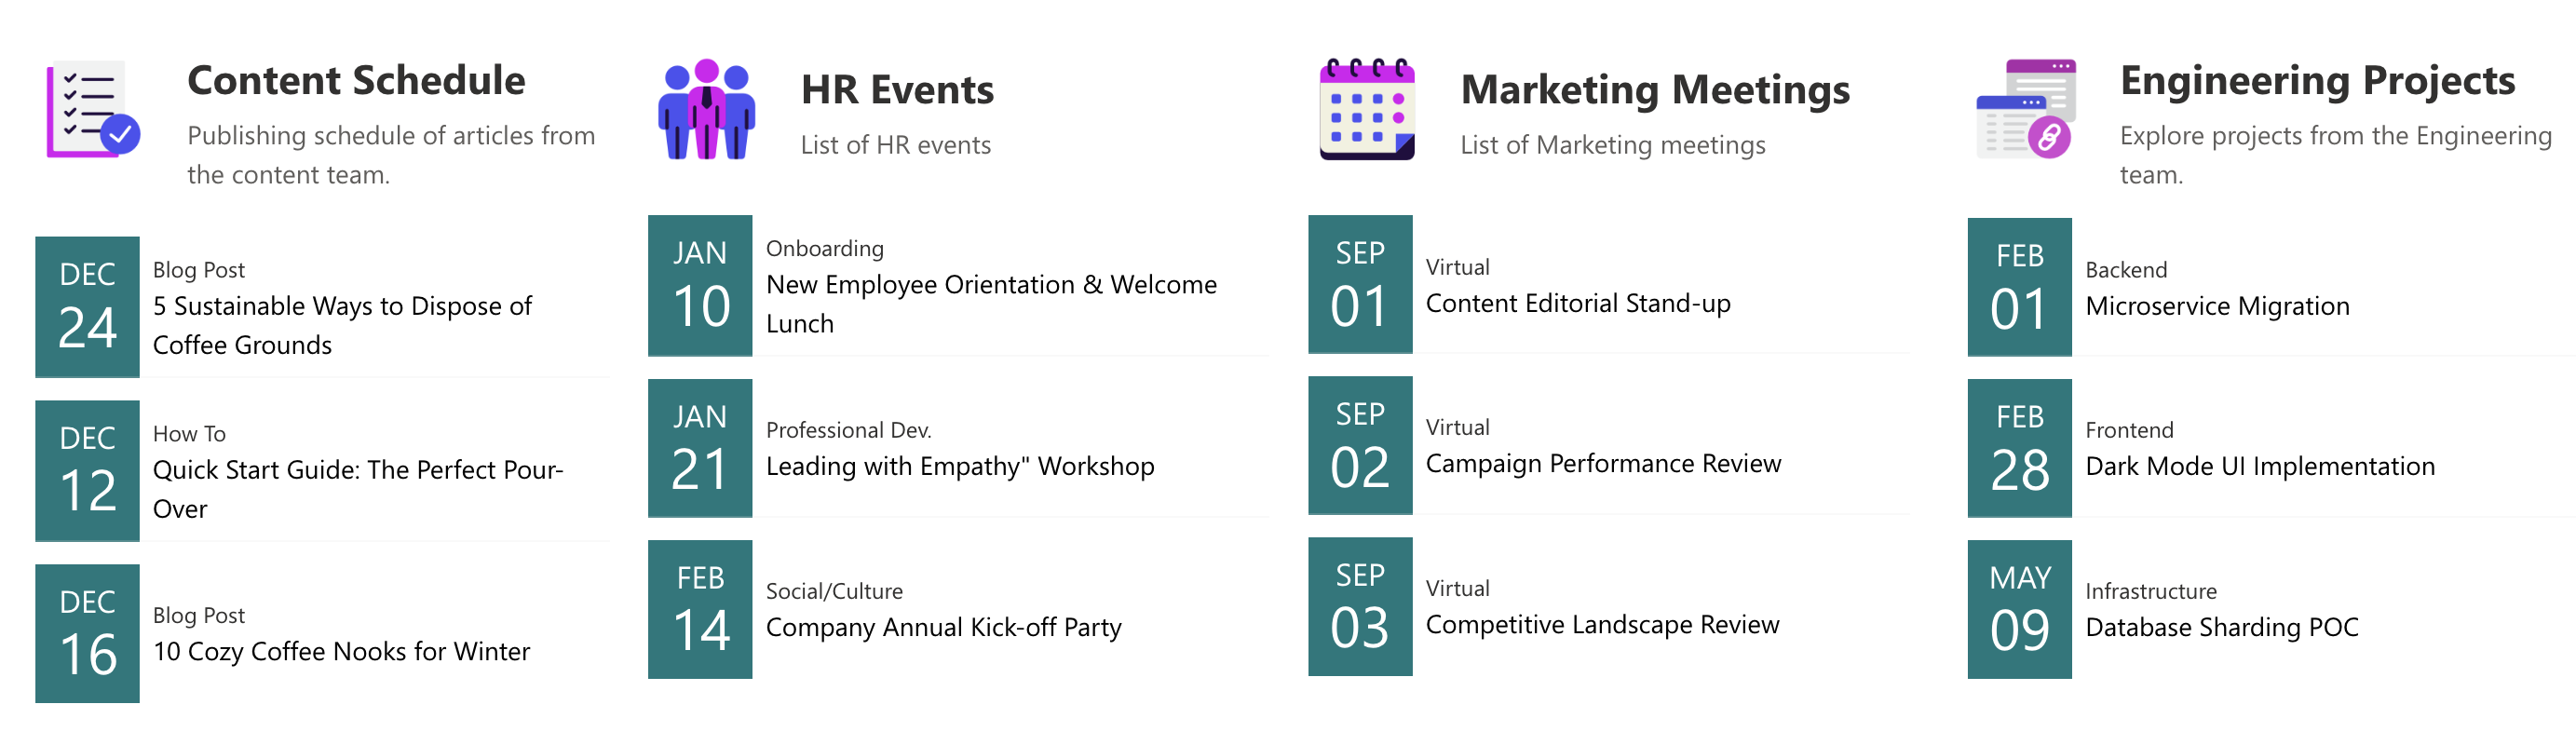Click the Marketing Meetings calendar icon
The width and height of the screenshot is (2576, 745).
click(1368, 110)
